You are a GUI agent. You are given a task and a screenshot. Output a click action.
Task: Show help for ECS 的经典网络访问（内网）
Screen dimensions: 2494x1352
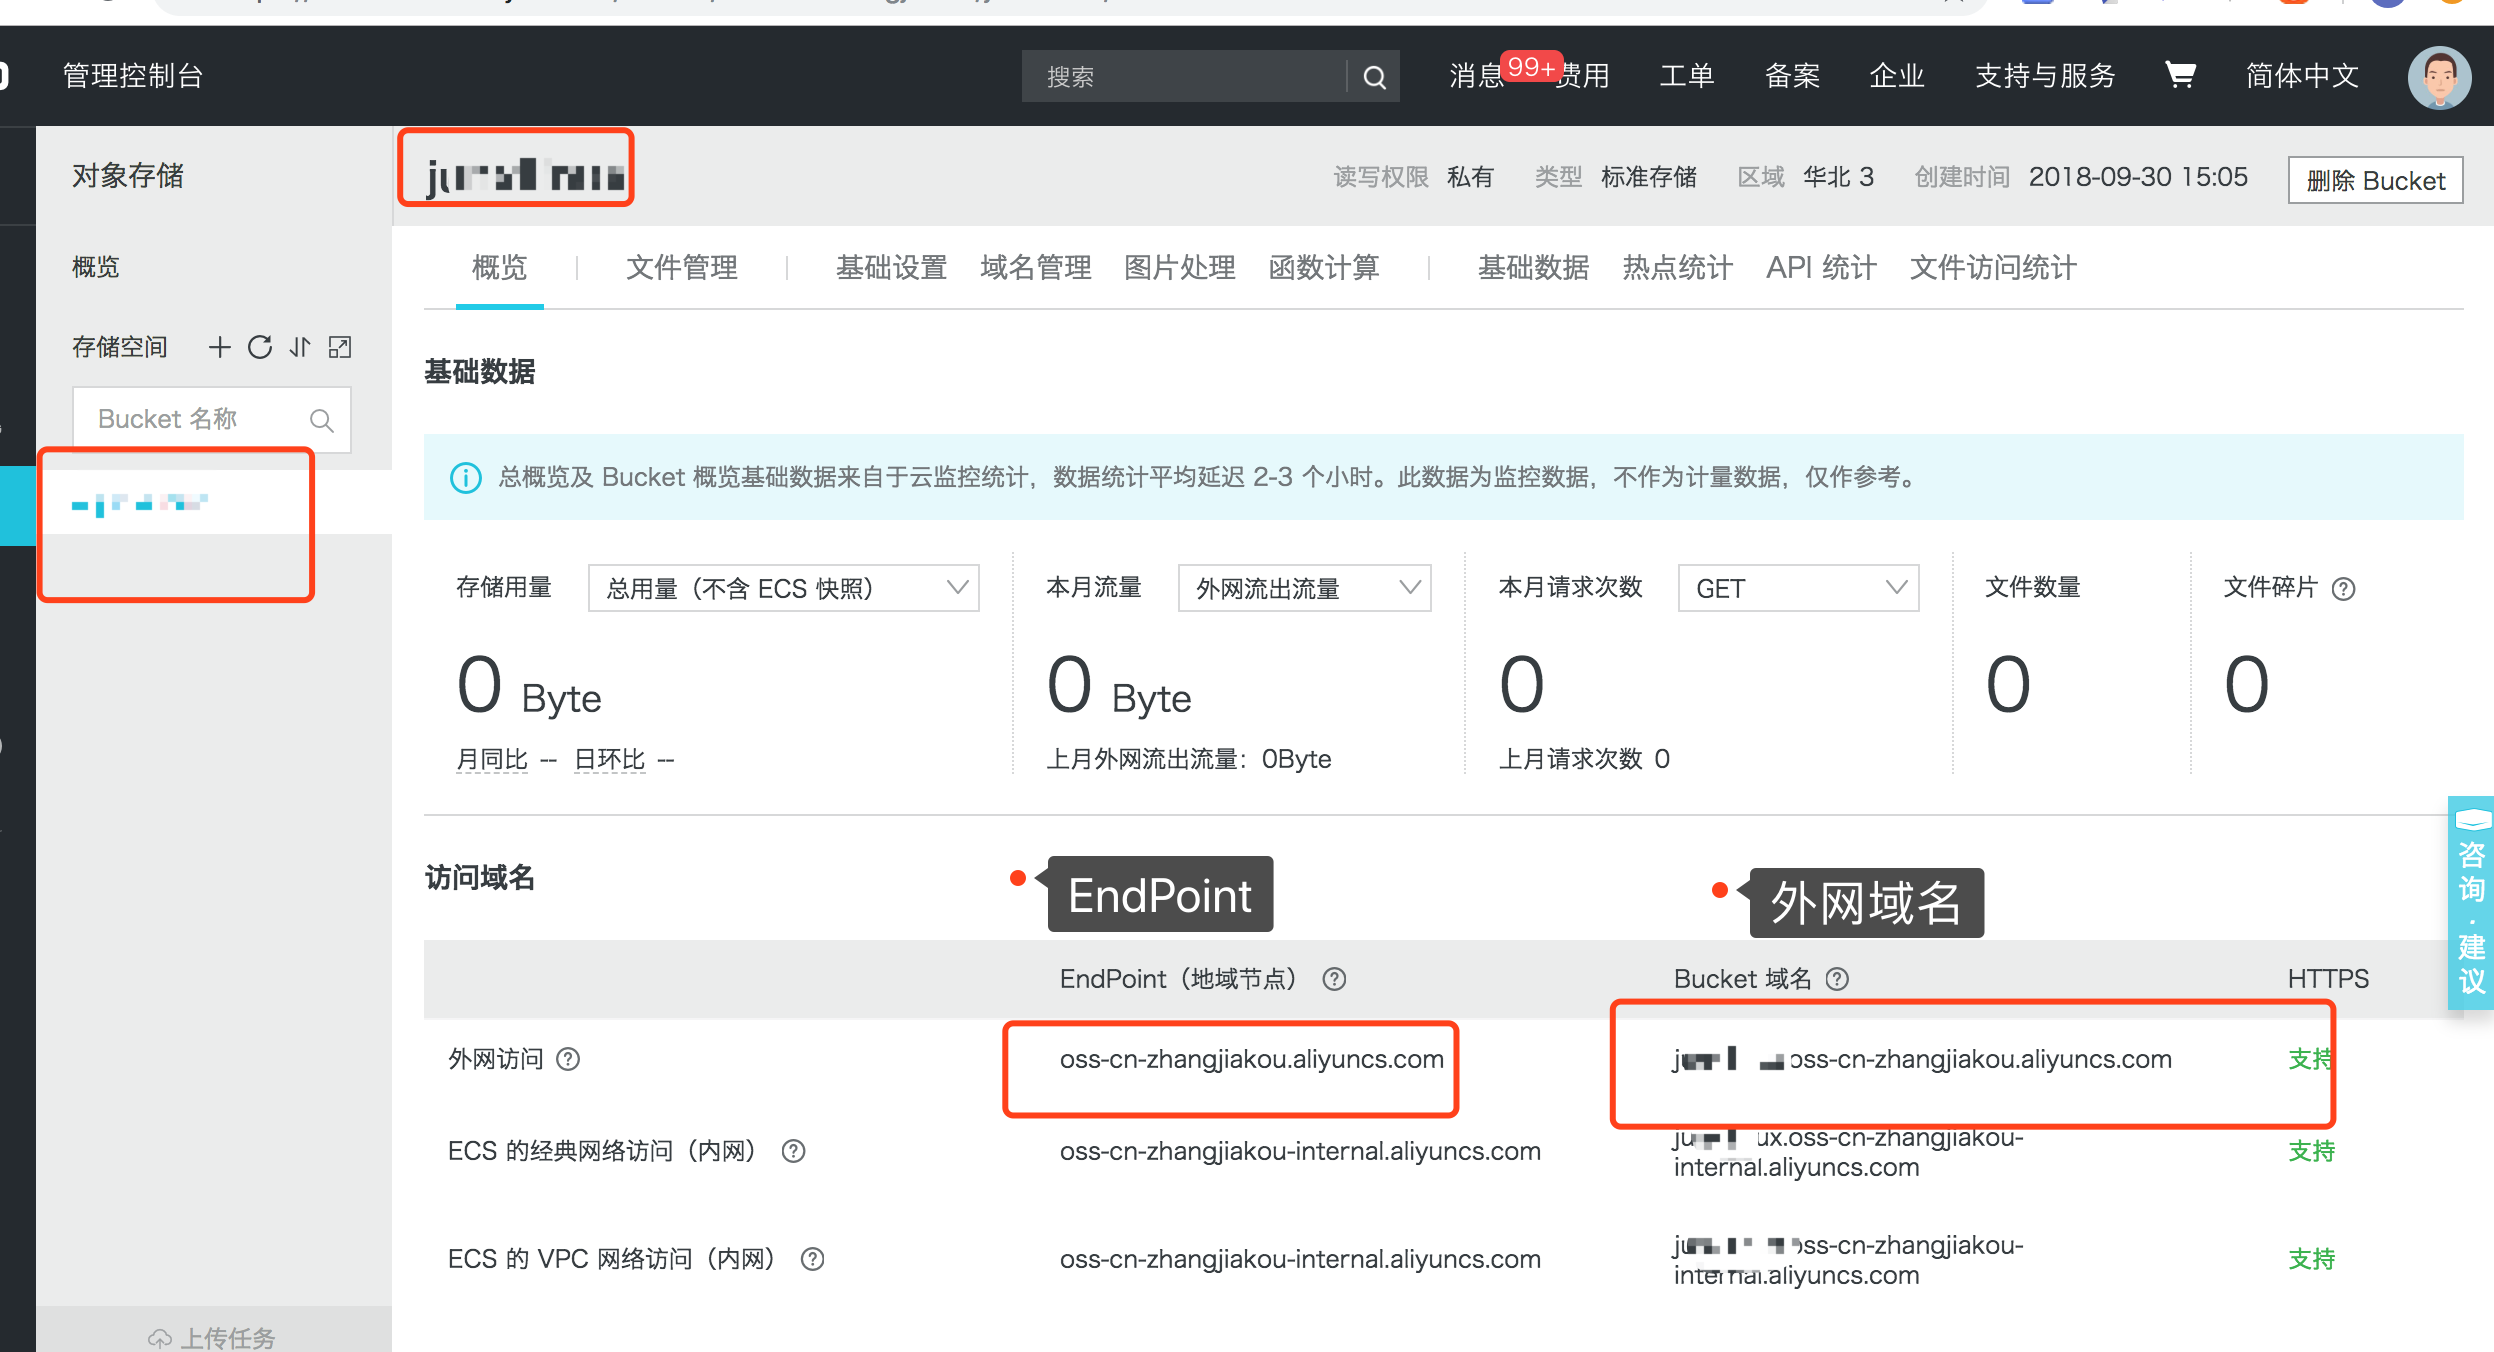[x=793, y=1151]
